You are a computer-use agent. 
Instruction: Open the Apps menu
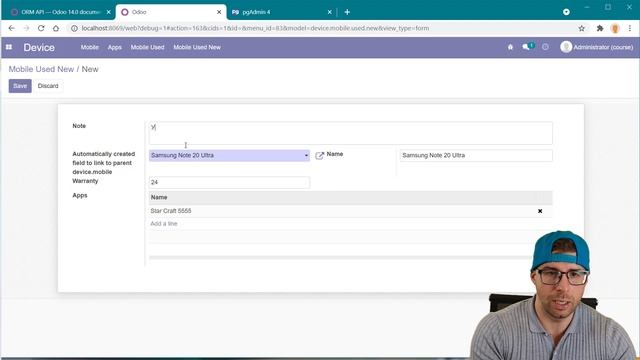click(x=115, y=47)
